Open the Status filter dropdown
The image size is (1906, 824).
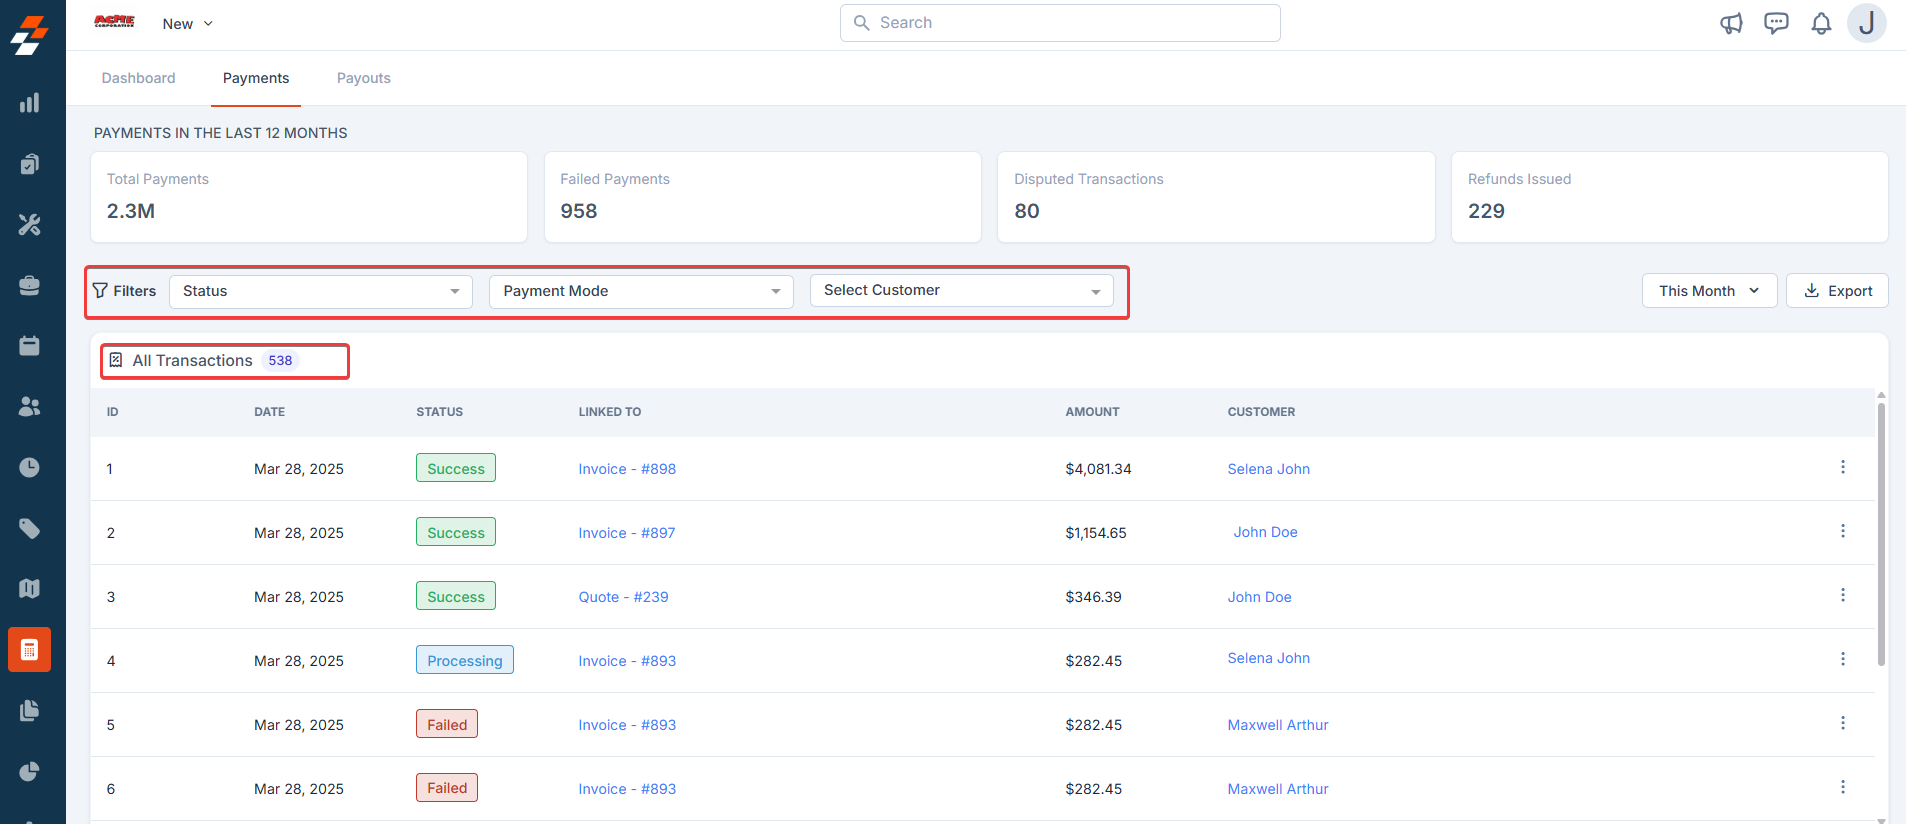point(321,291)
